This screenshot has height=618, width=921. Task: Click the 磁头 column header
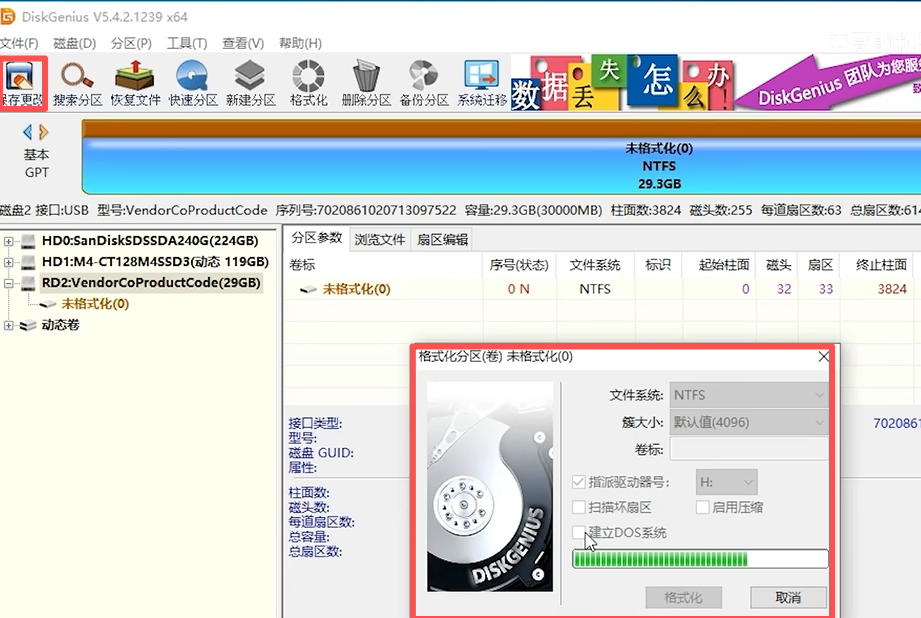coord(778,266)
